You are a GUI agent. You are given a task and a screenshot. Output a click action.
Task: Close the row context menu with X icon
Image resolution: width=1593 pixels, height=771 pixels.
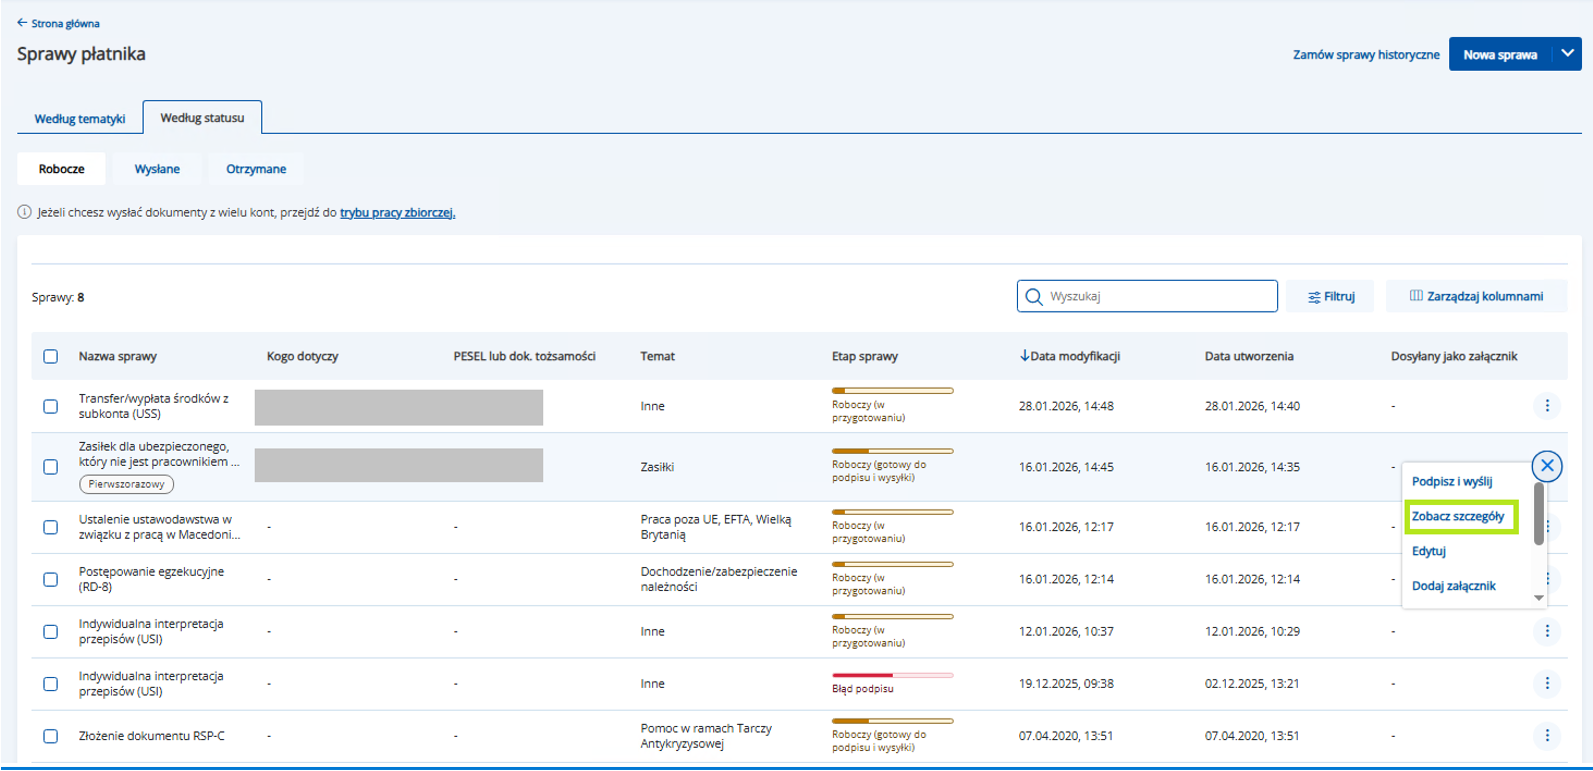[1546, 466]
